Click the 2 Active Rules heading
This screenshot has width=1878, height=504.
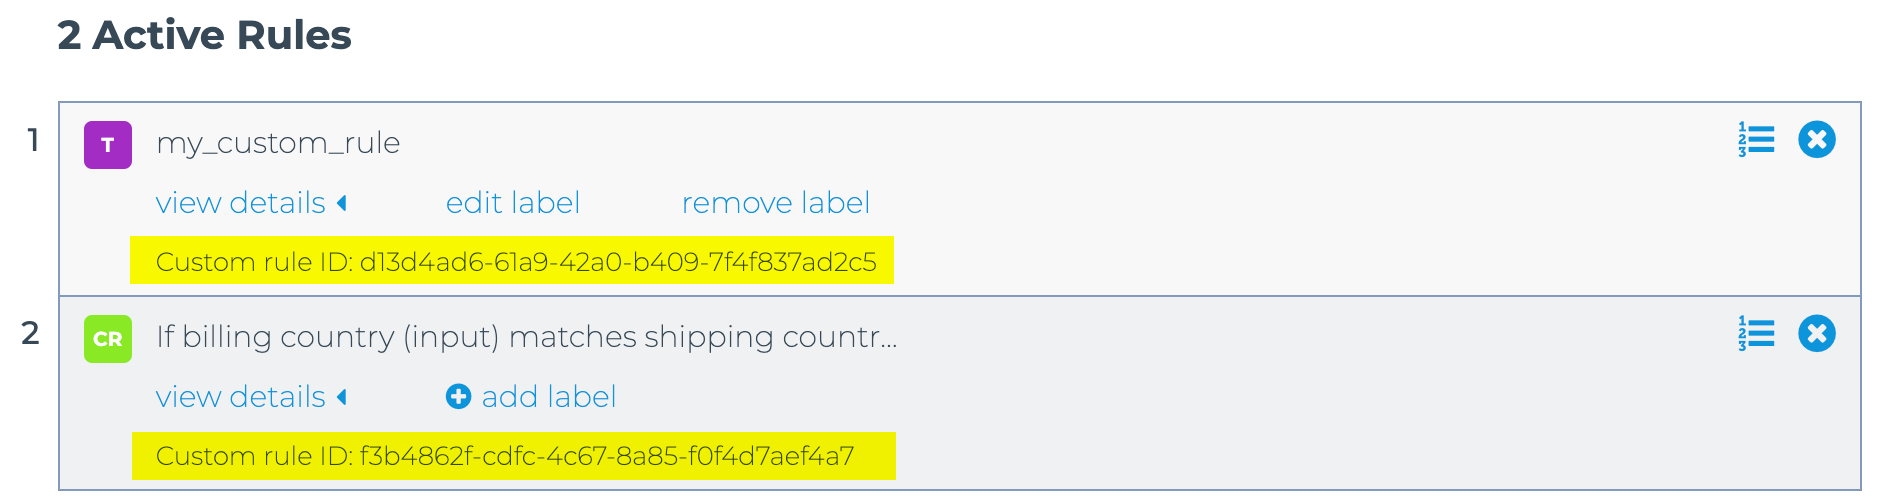[x=204, y=35]
